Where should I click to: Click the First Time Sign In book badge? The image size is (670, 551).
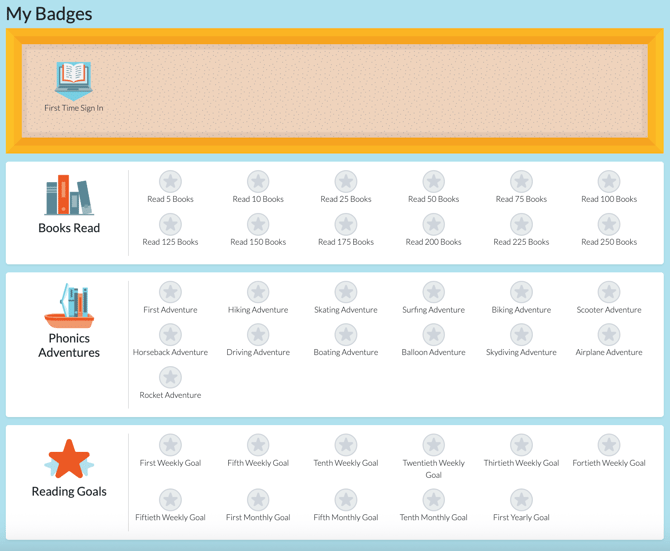(74, 77)
